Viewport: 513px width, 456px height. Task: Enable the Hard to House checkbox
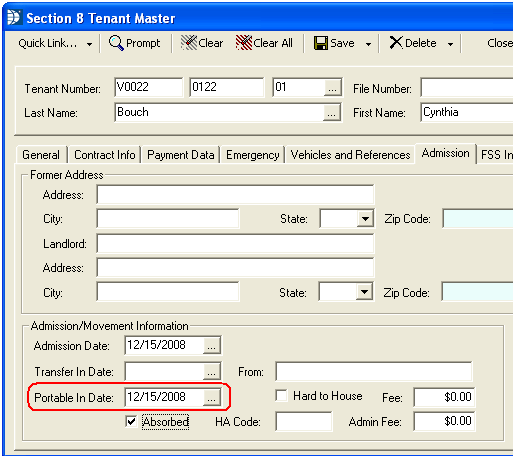[x=281, y=396]
